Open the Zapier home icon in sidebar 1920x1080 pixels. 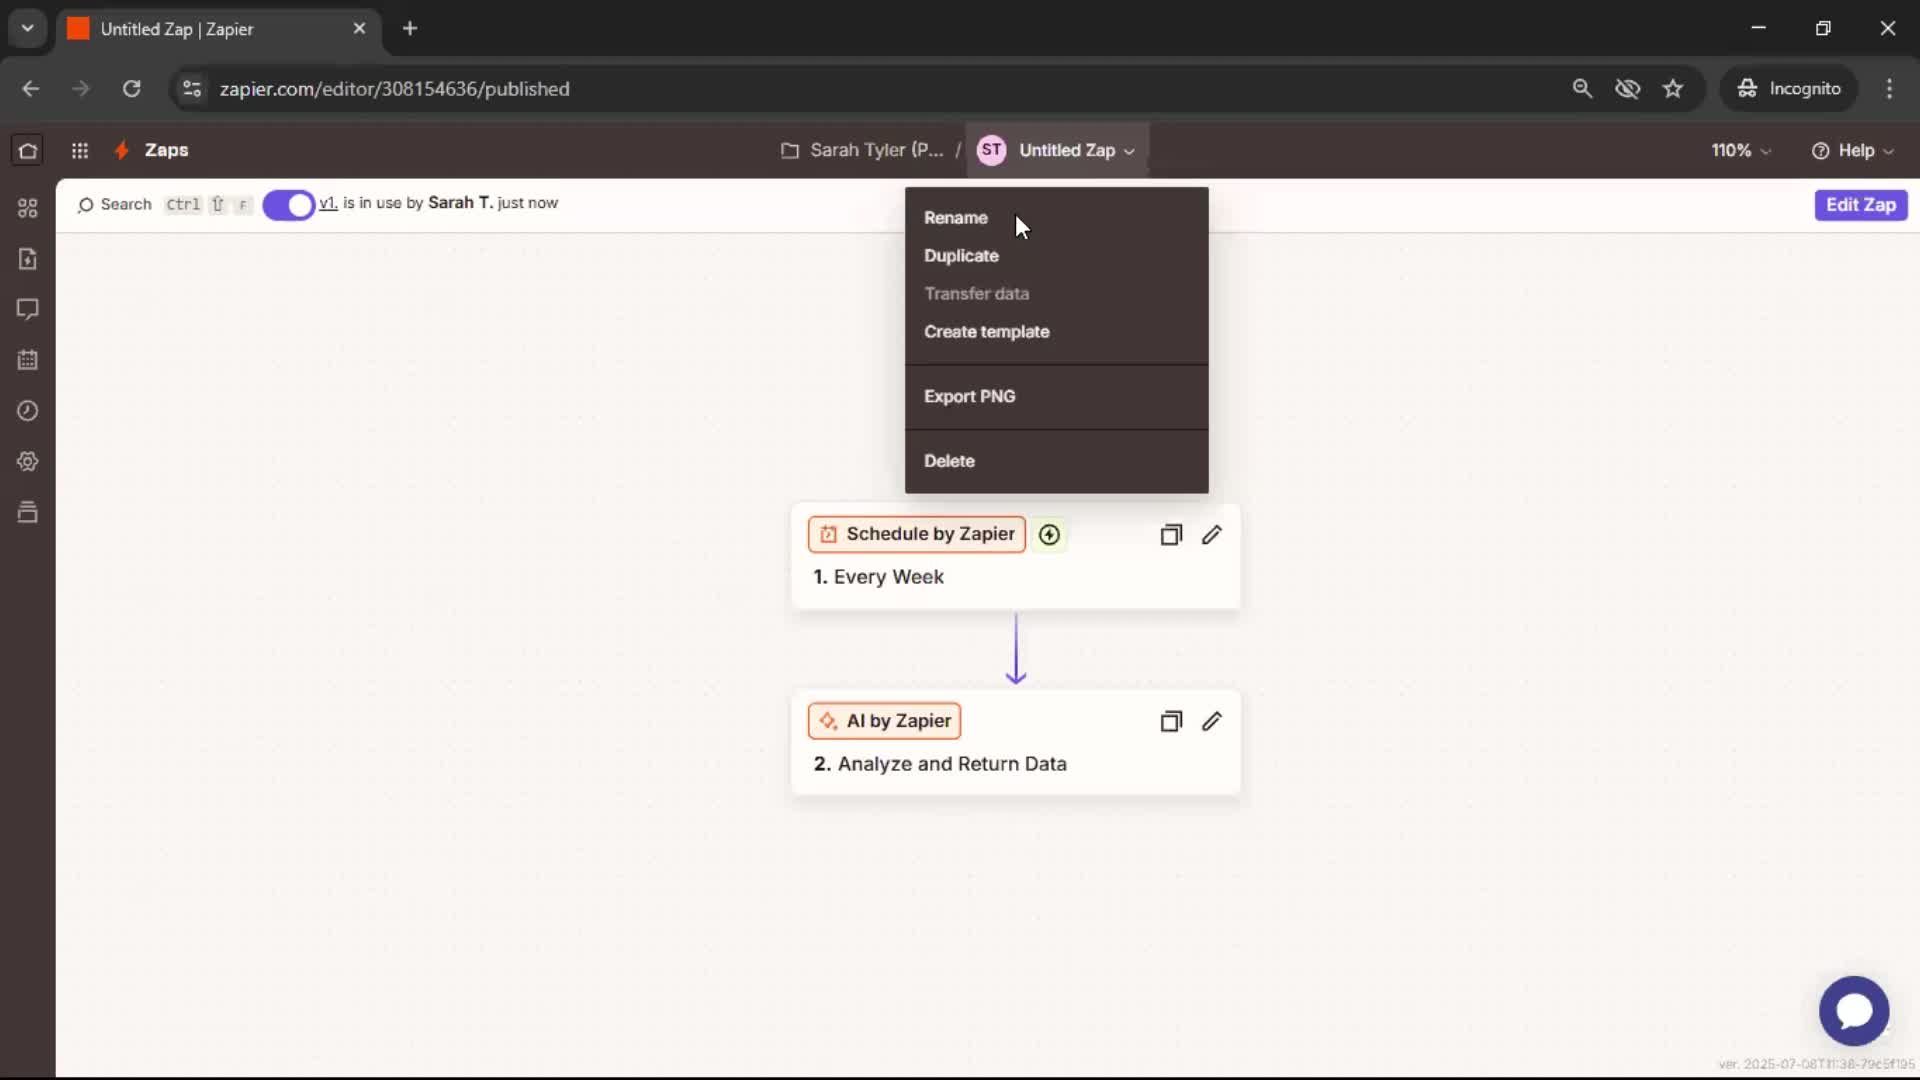[28, 150]
